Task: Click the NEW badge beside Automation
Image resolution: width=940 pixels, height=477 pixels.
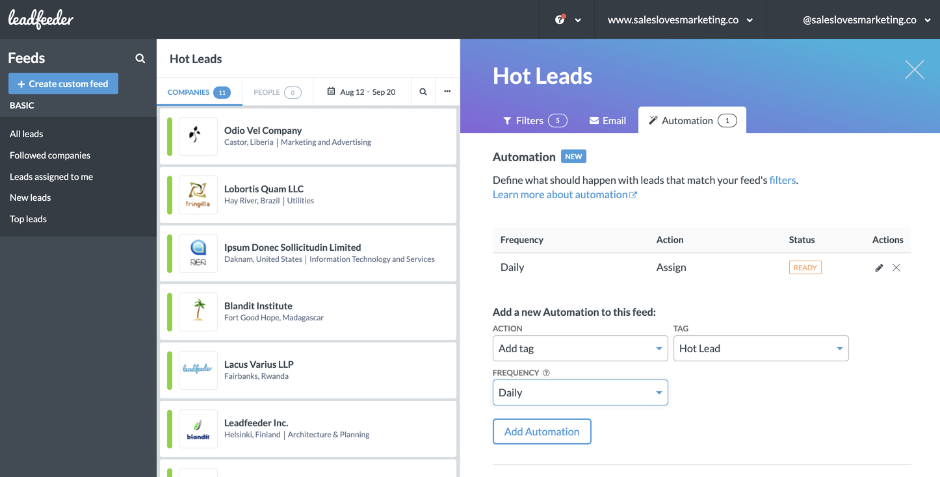Action: (x=574, y=156)
